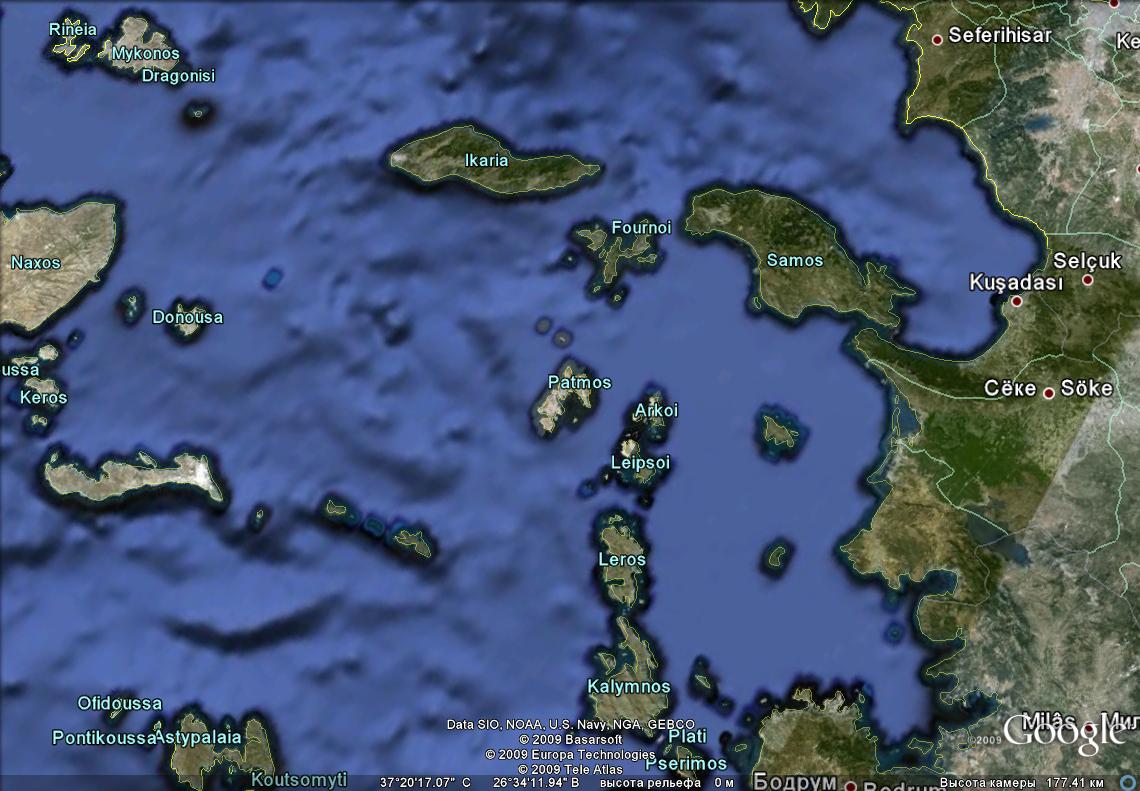The height and width of the screenshot is (791, 1140).
Task: Click the Бодрум city label
Action: point(794,780)
